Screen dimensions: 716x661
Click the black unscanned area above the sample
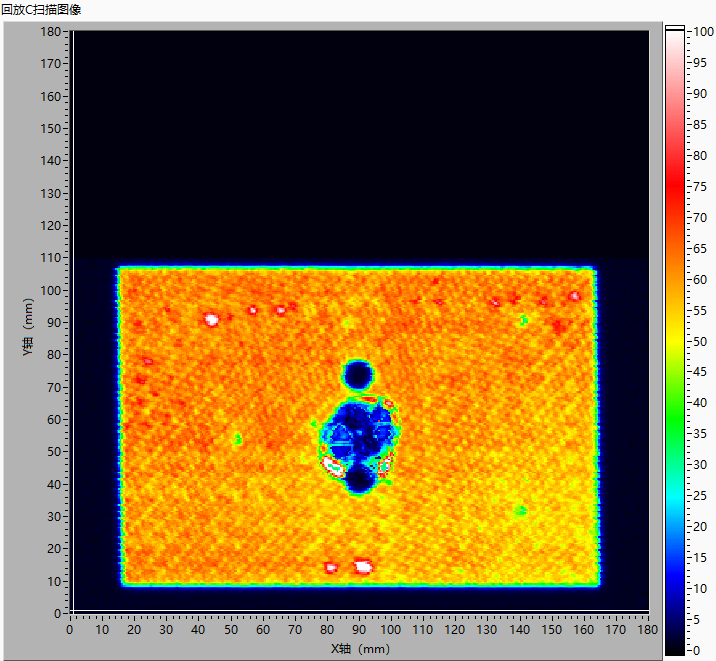pos(358,140)
